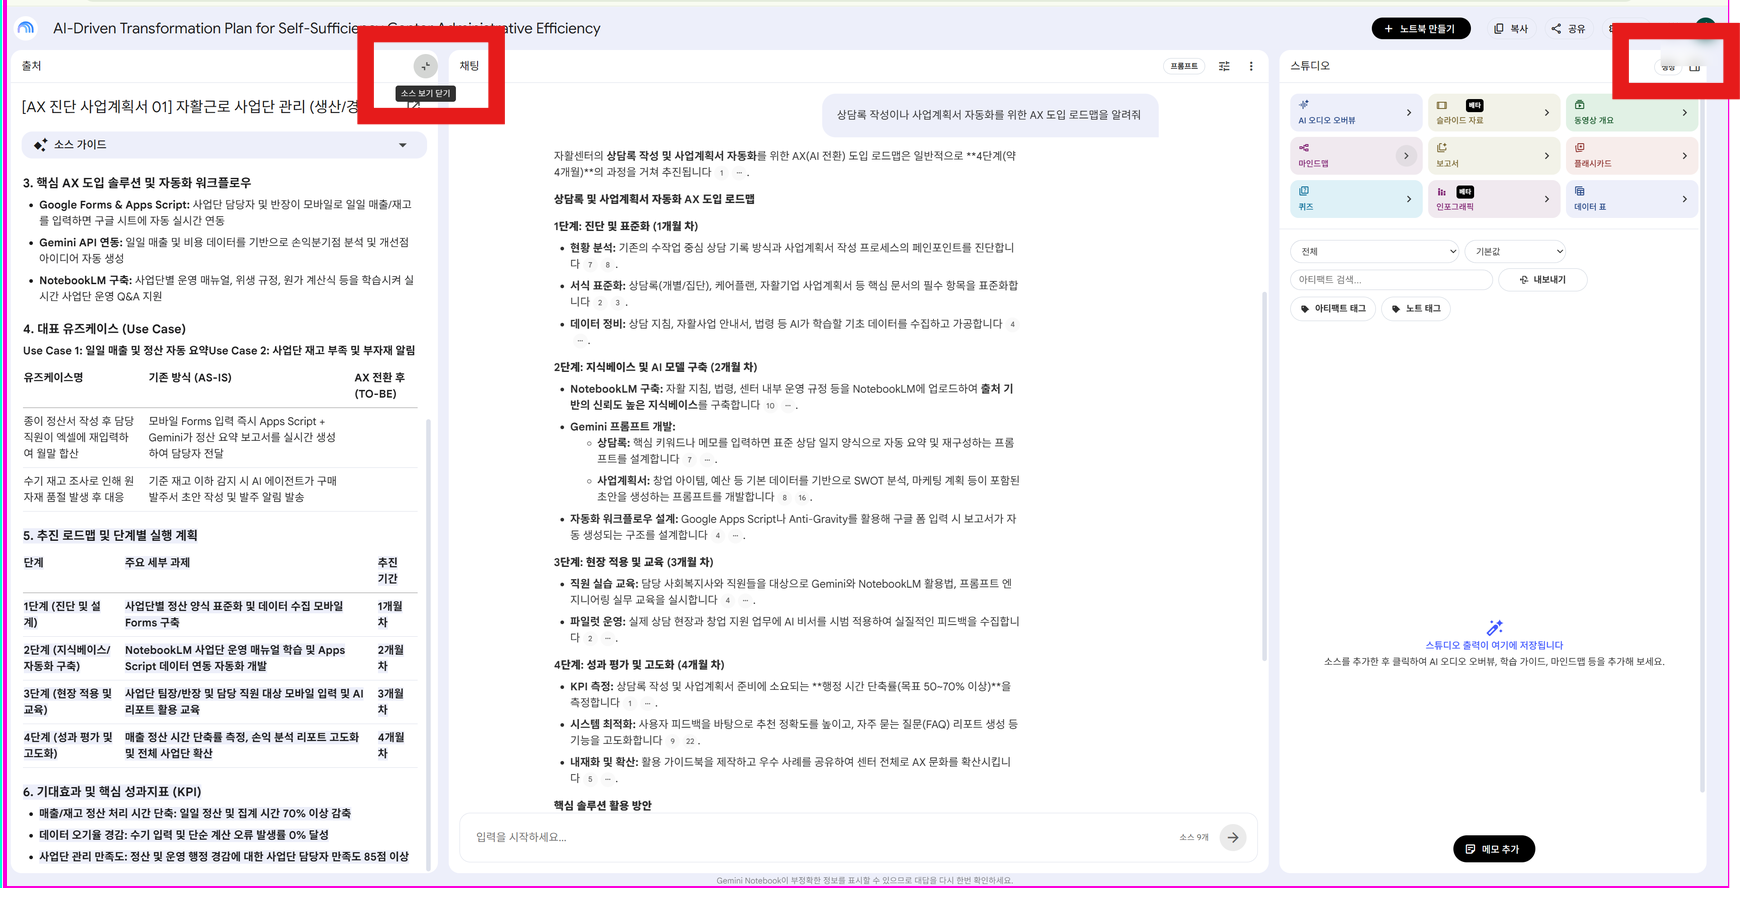Select the 채팅 panel tab
This screenshot has width=1740, height=906.
[x=469, y=66]
